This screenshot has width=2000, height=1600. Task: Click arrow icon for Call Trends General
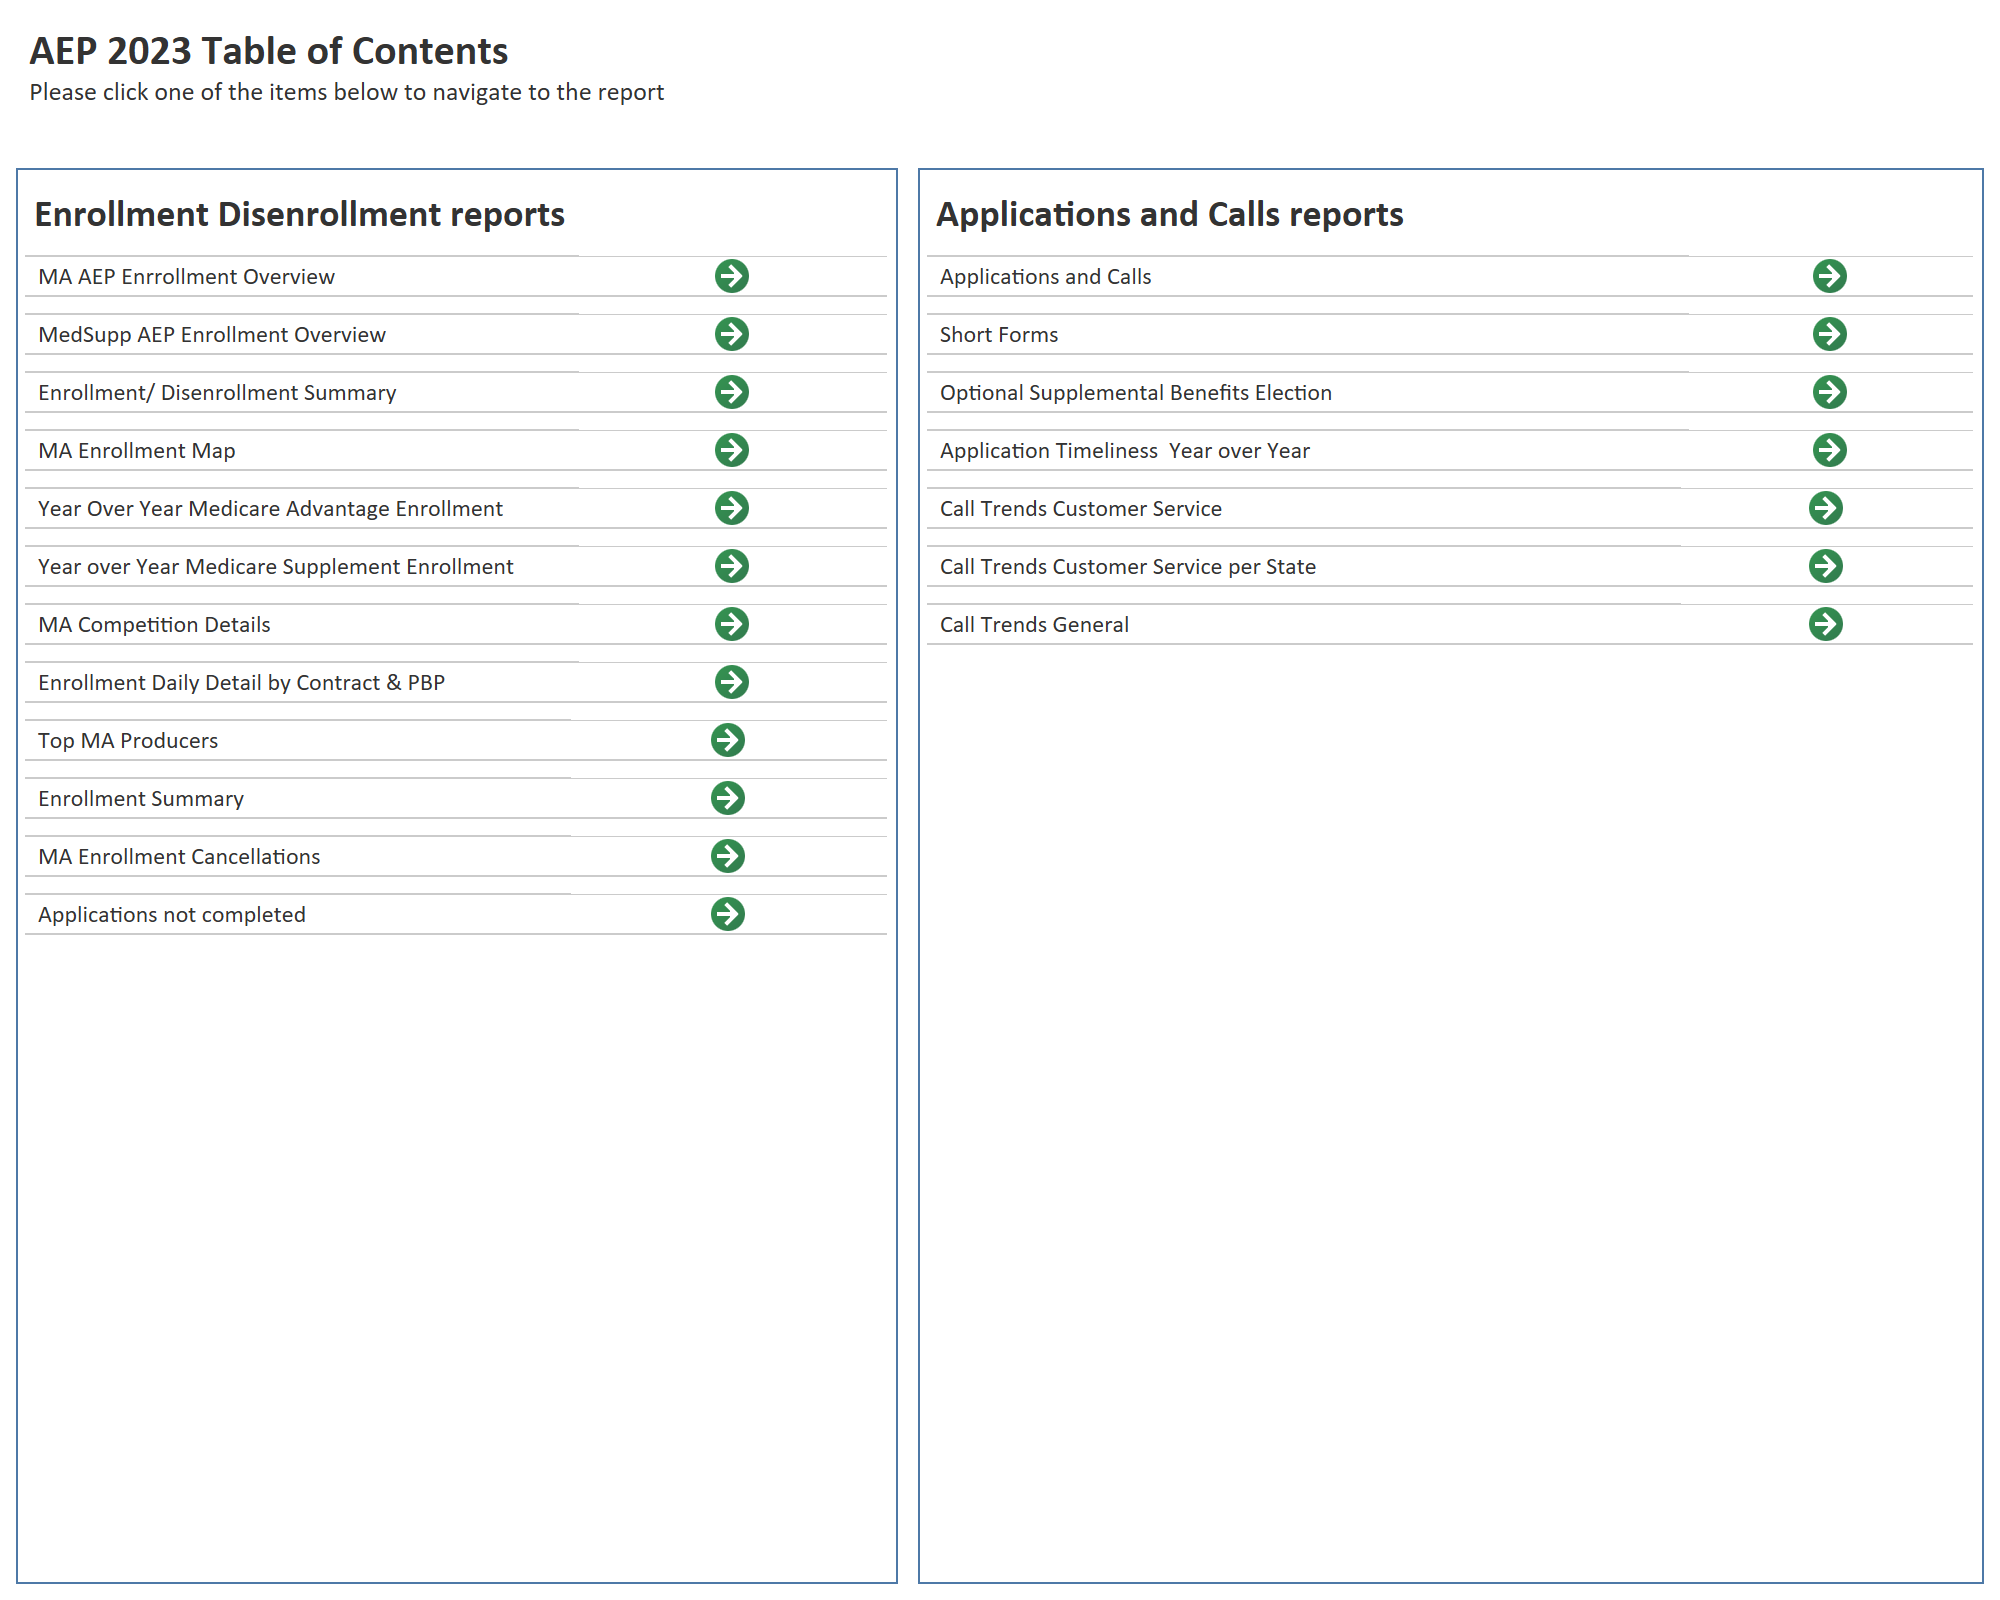tap(1826, 624)
